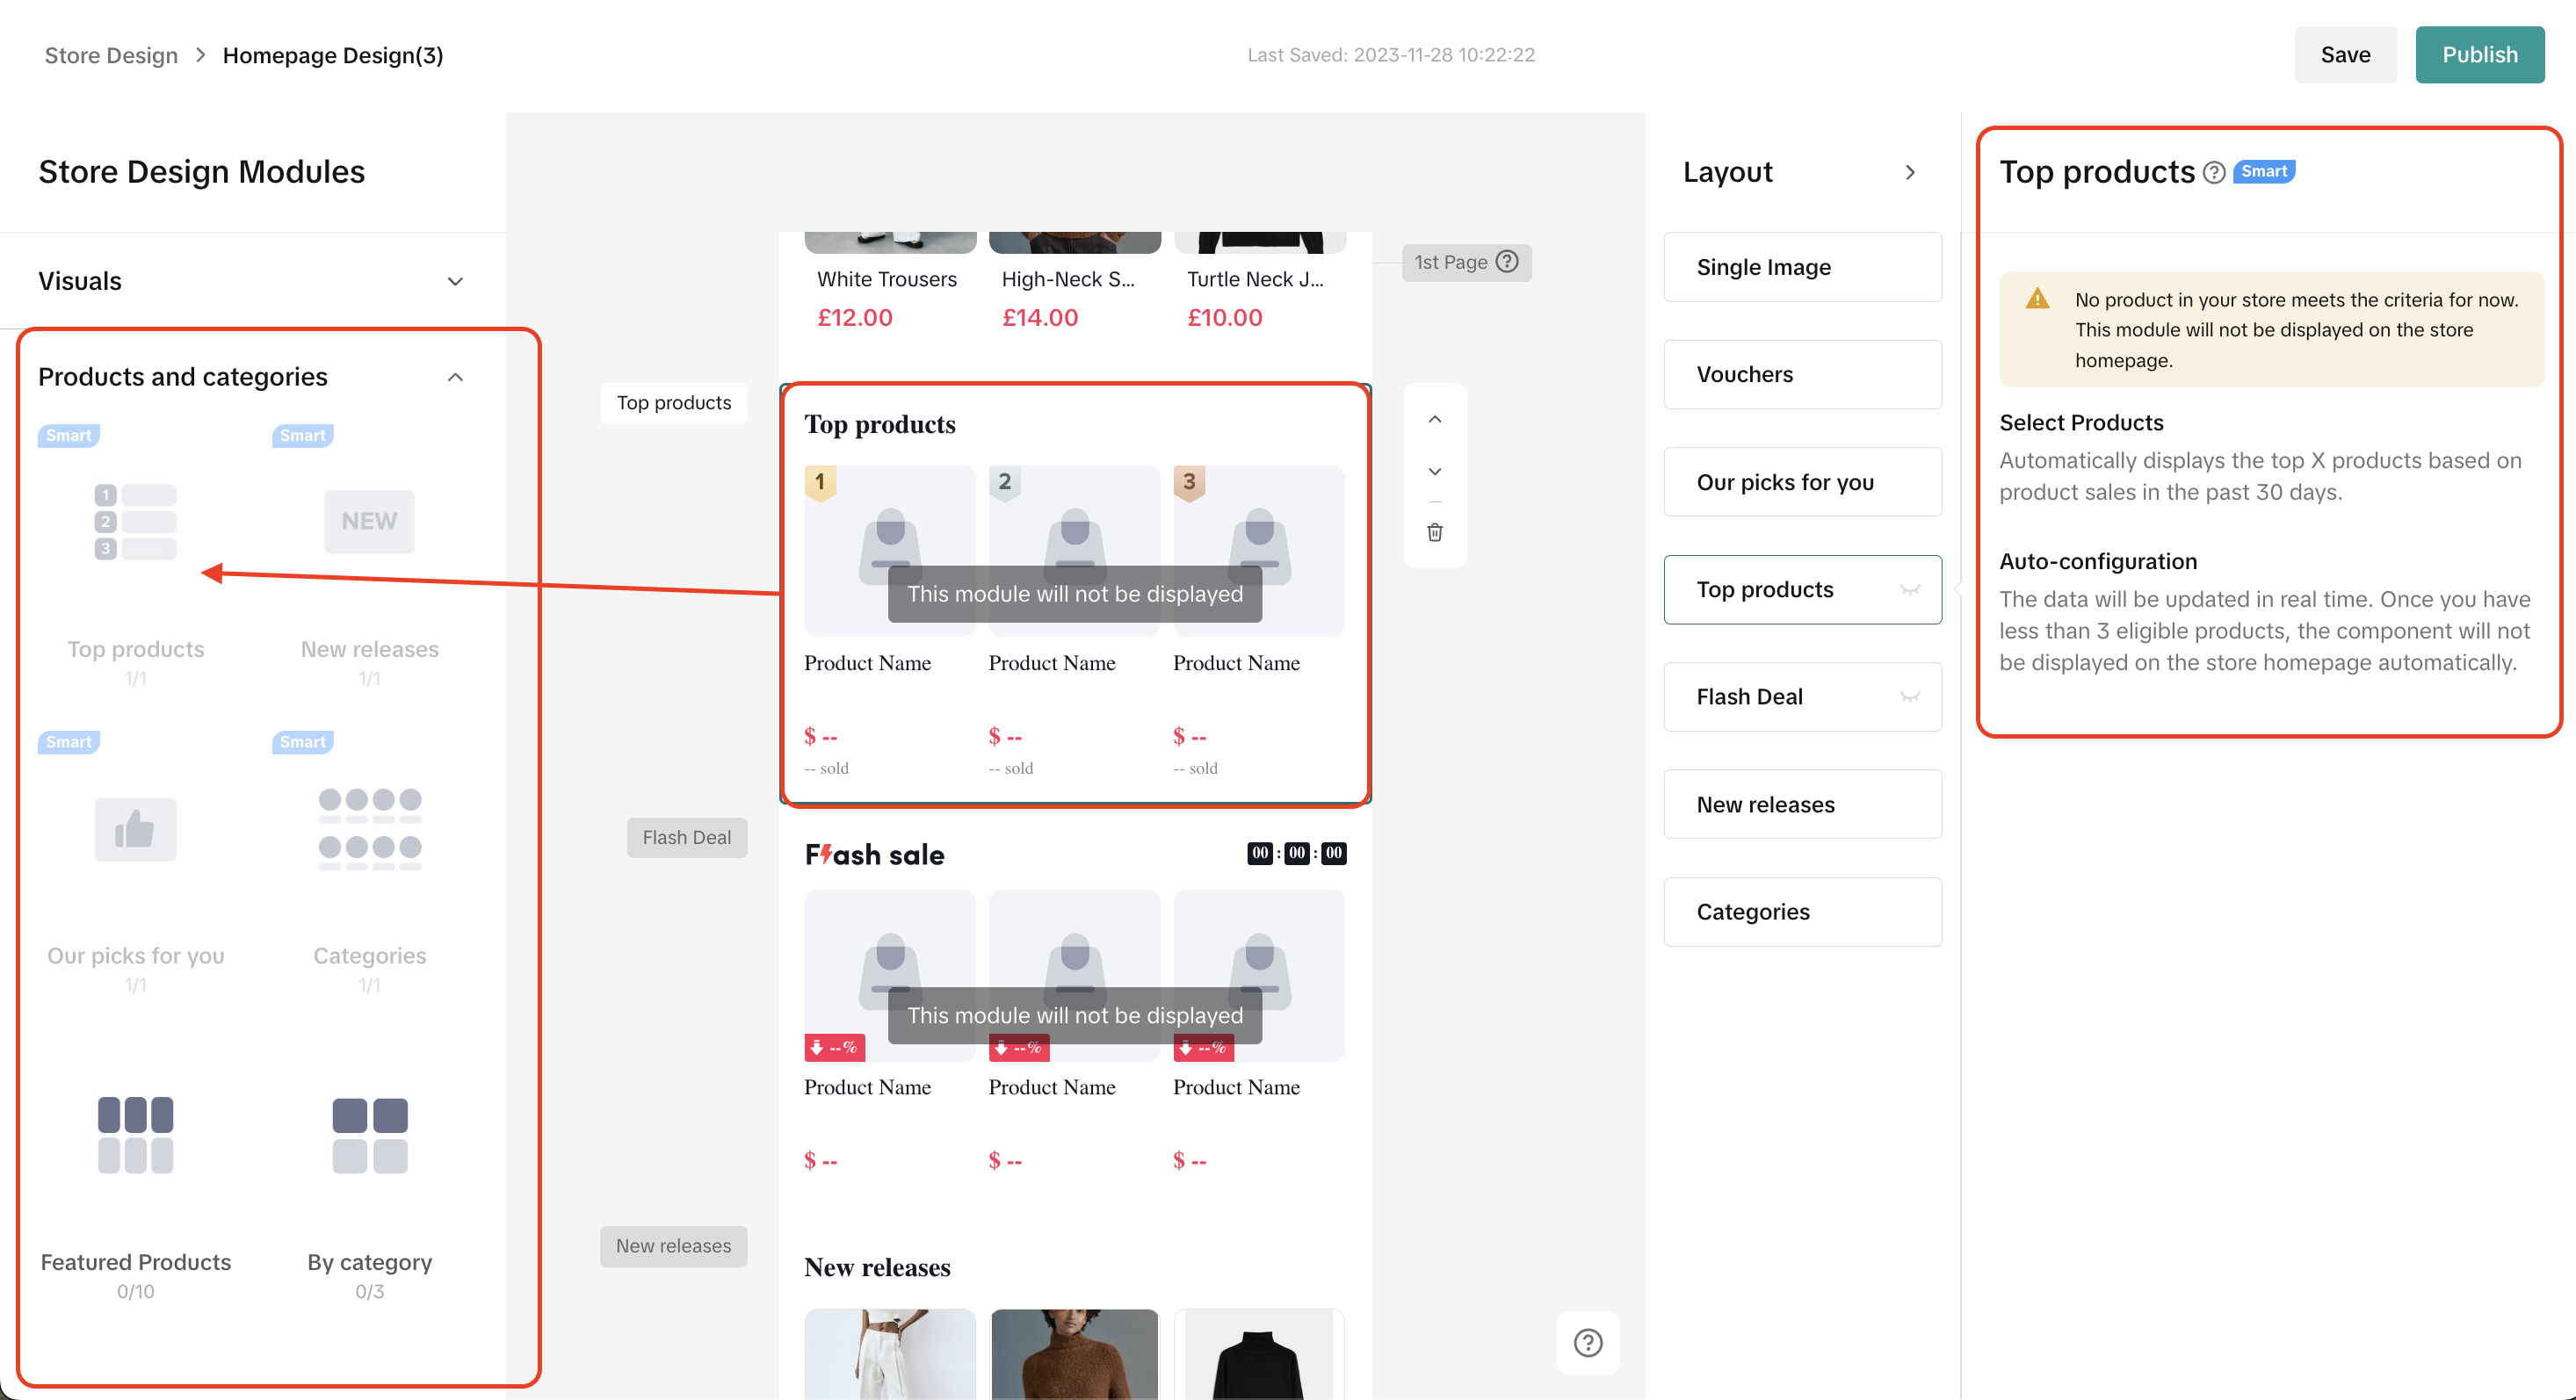
Task: Click the trash icon to delete module
Action: click(1434, 532)
